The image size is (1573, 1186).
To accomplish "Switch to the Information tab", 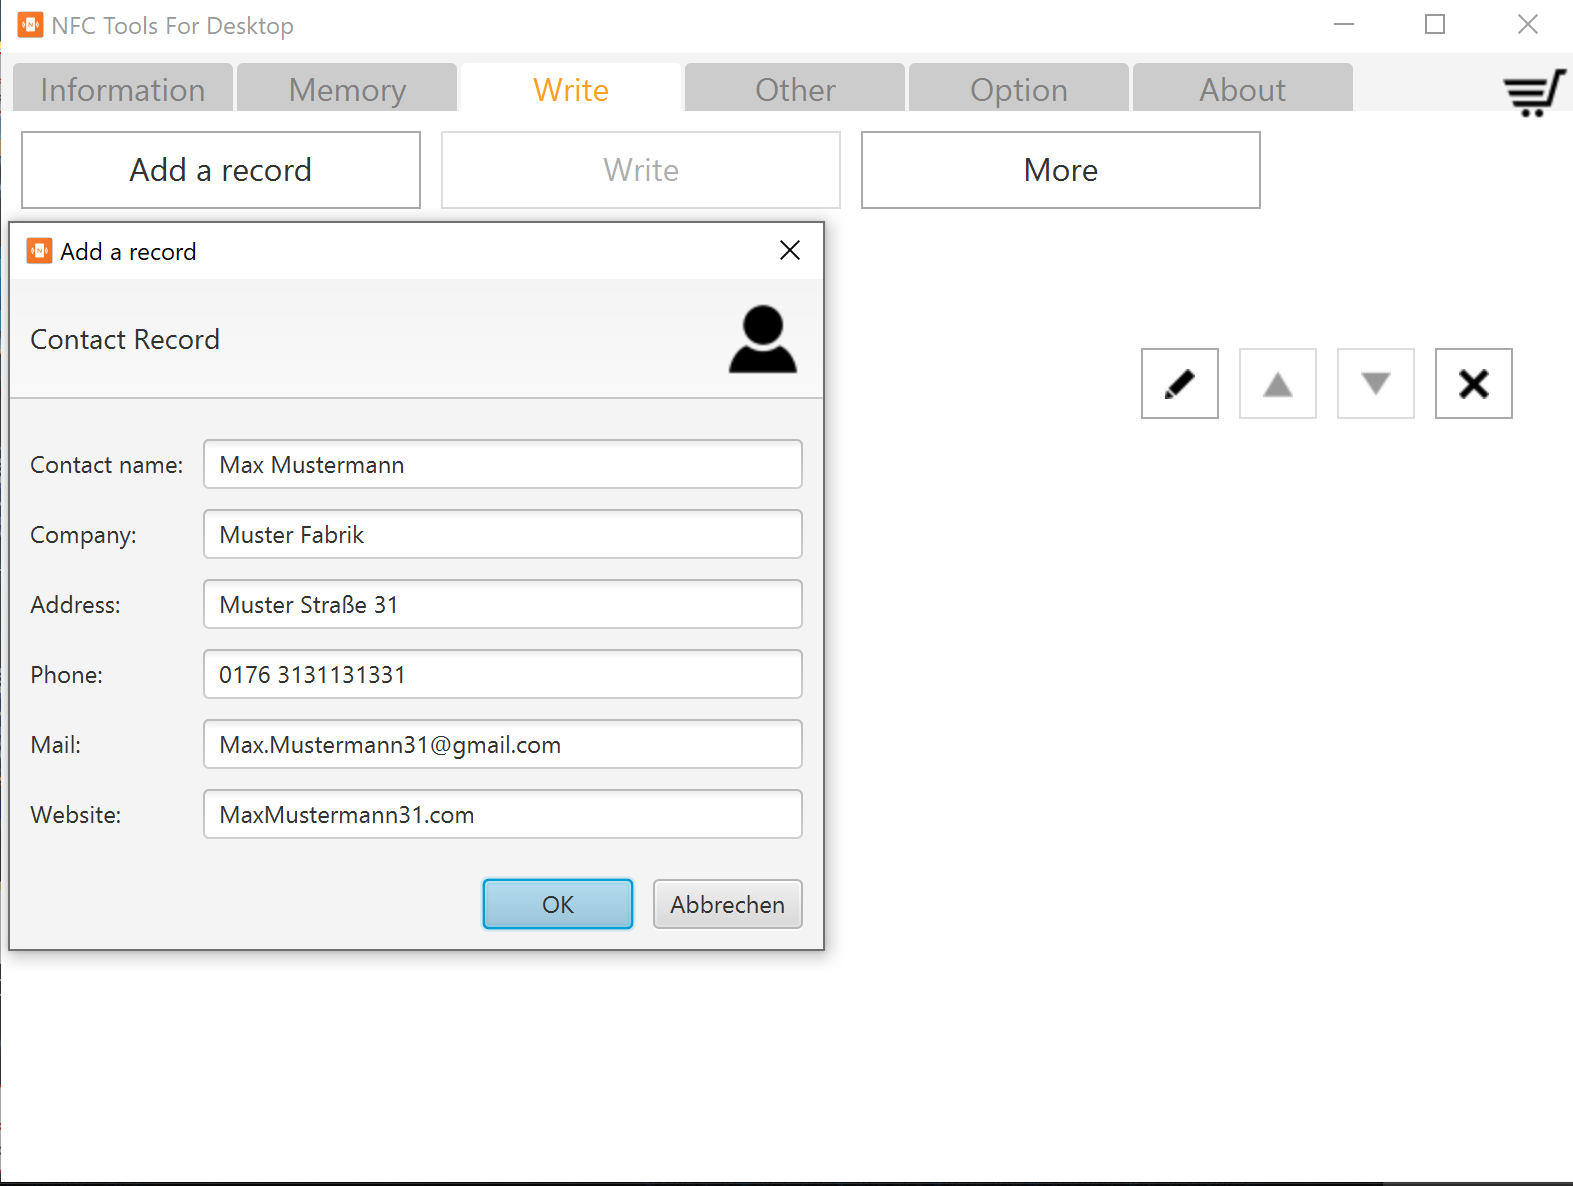I will (123, 90).
